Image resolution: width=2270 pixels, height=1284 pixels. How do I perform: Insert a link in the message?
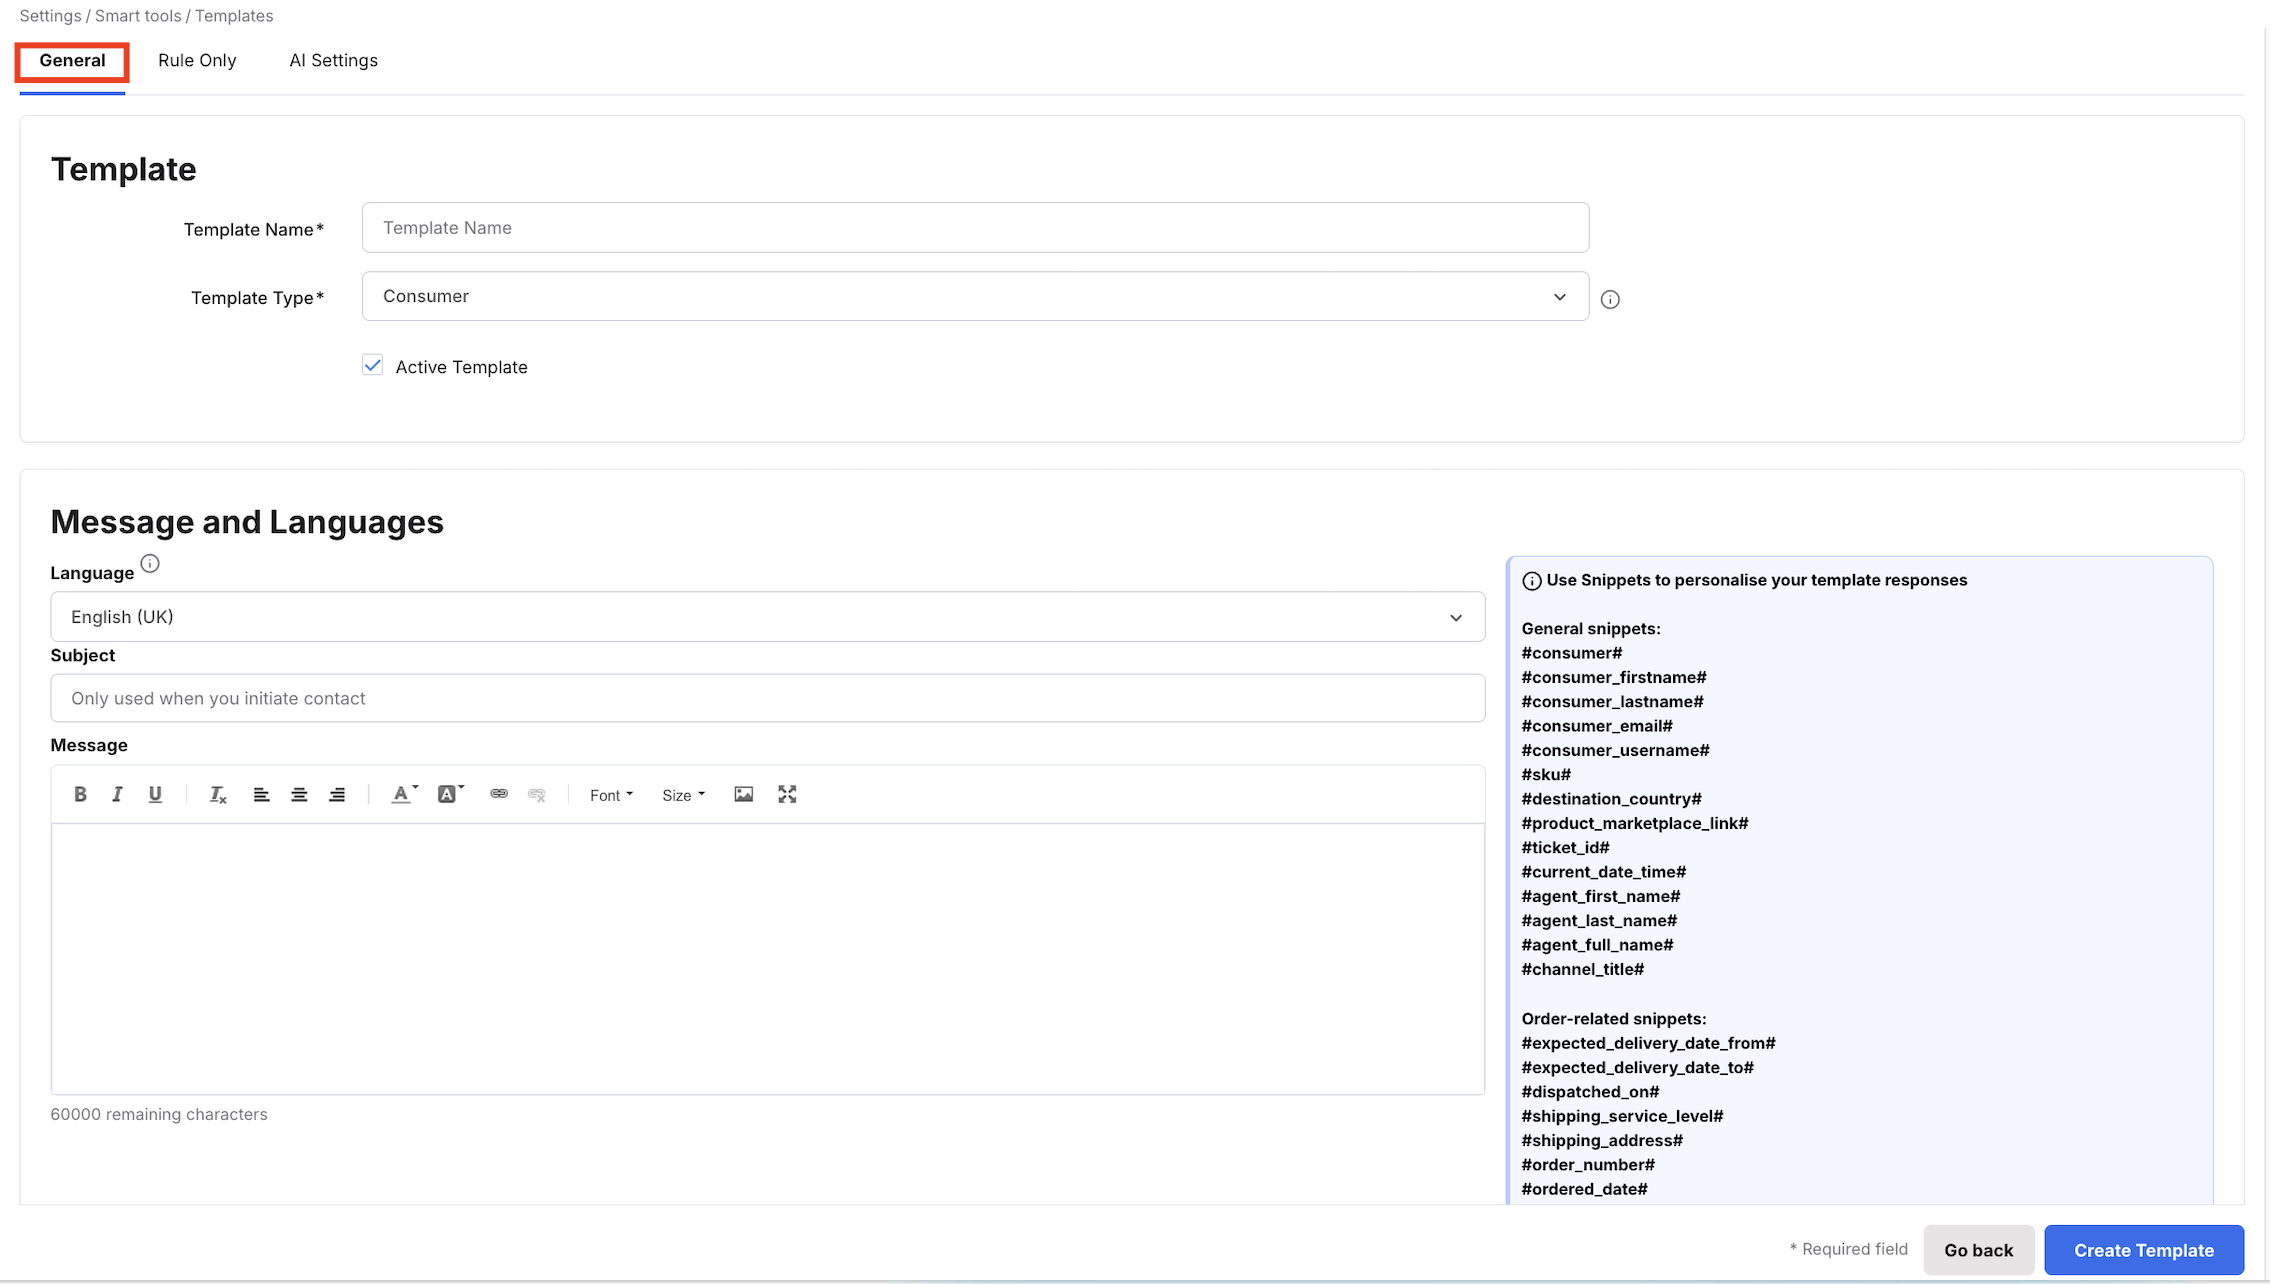[499, 794]
